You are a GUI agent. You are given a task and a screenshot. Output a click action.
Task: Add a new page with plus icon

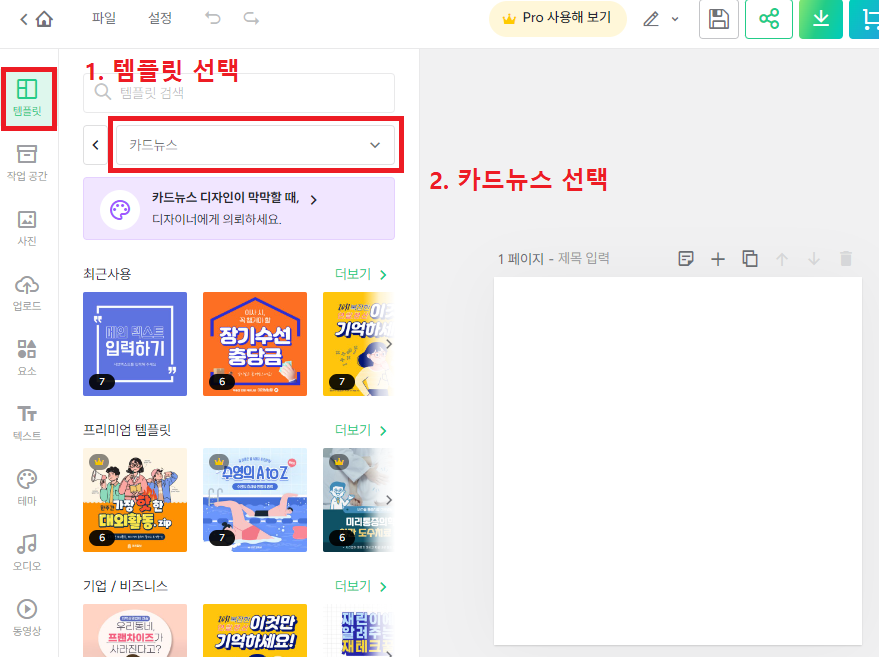[x=718, y=258]
